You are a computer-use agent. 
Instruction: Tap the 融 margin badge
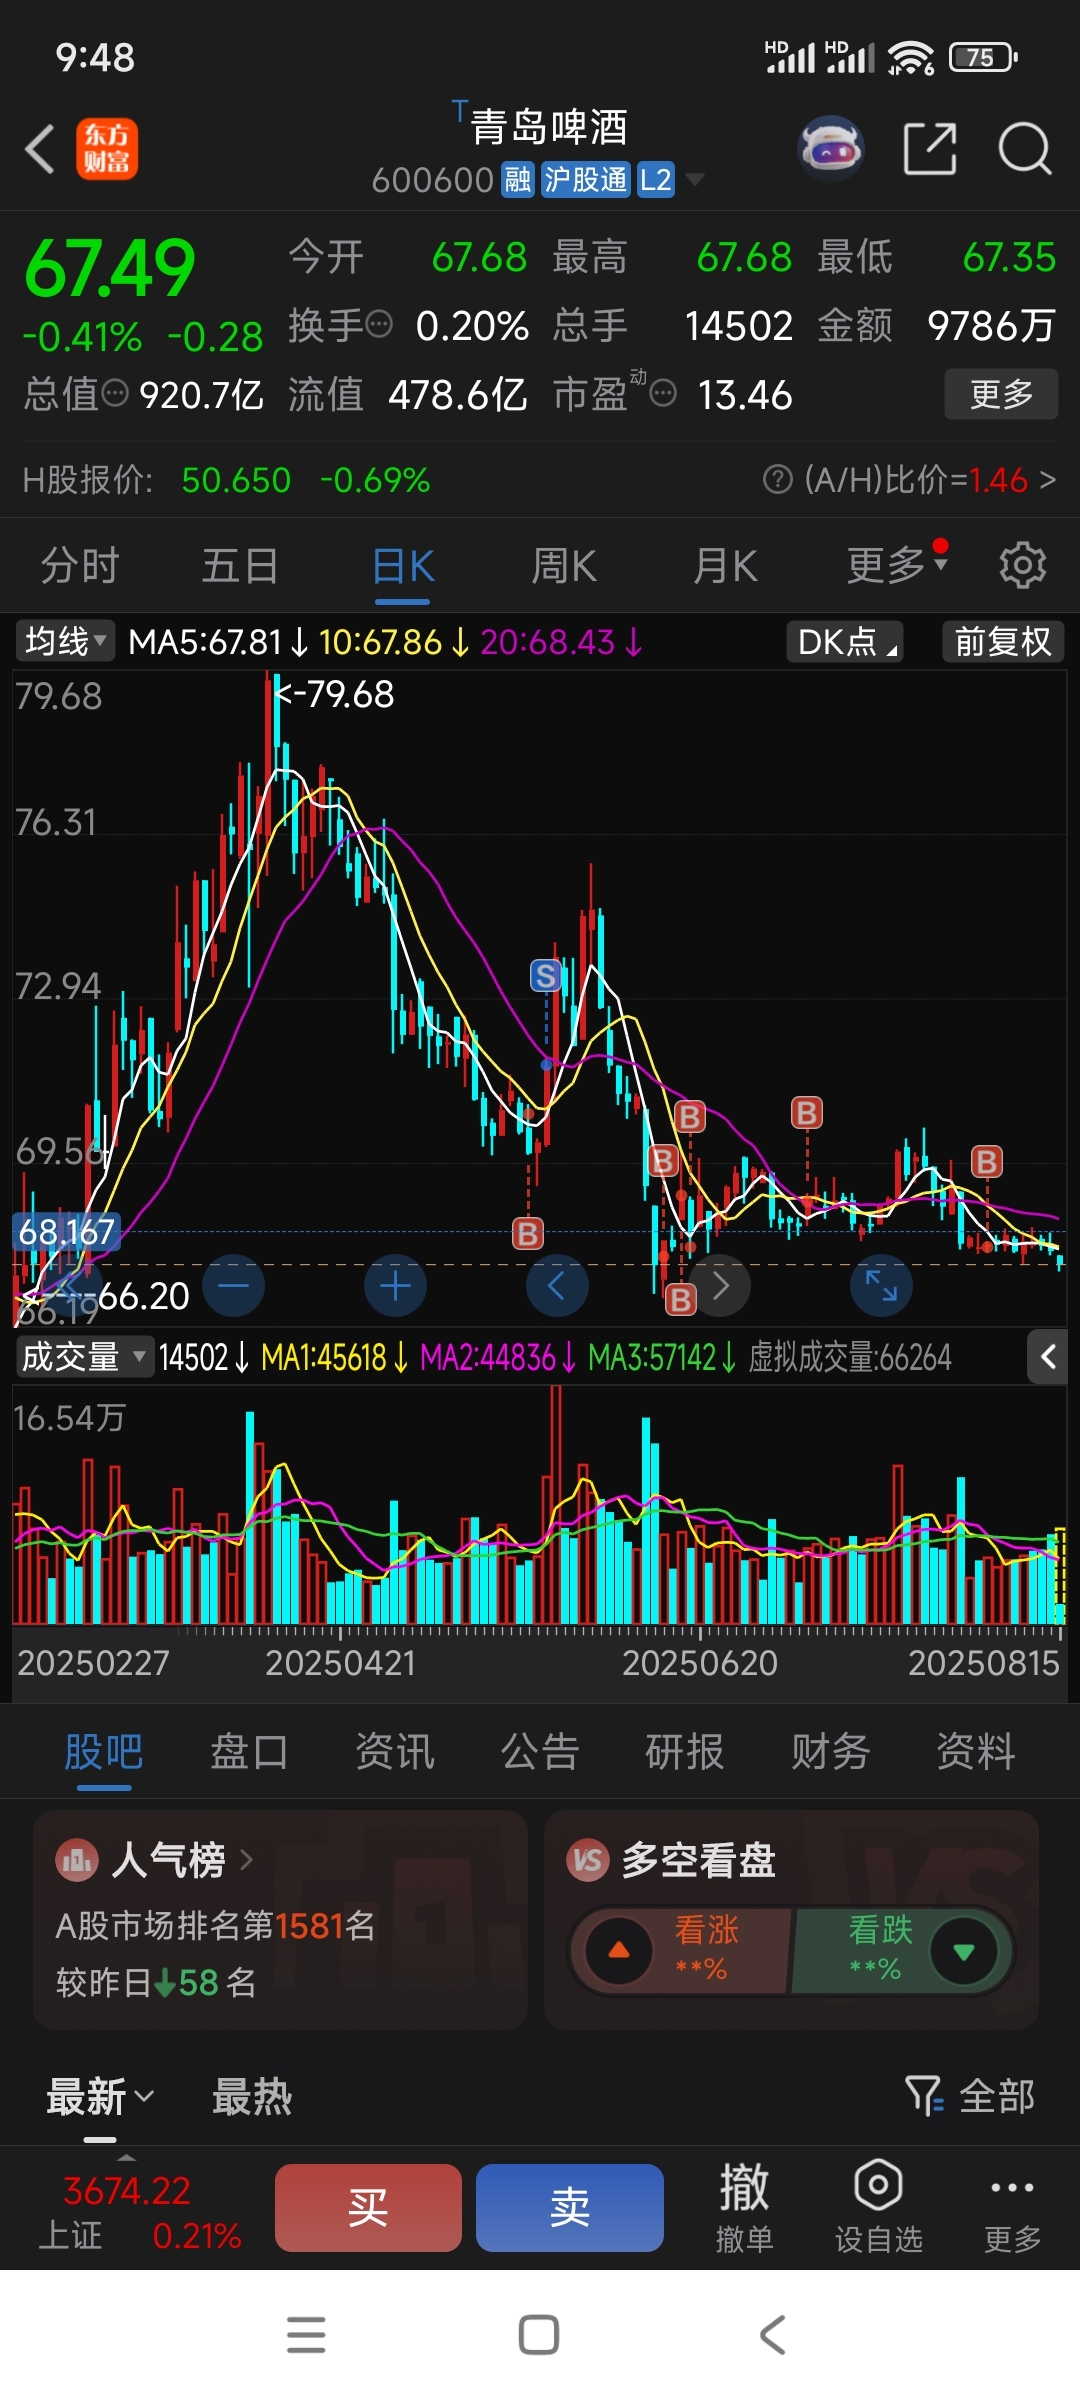(x=518, y=180)
